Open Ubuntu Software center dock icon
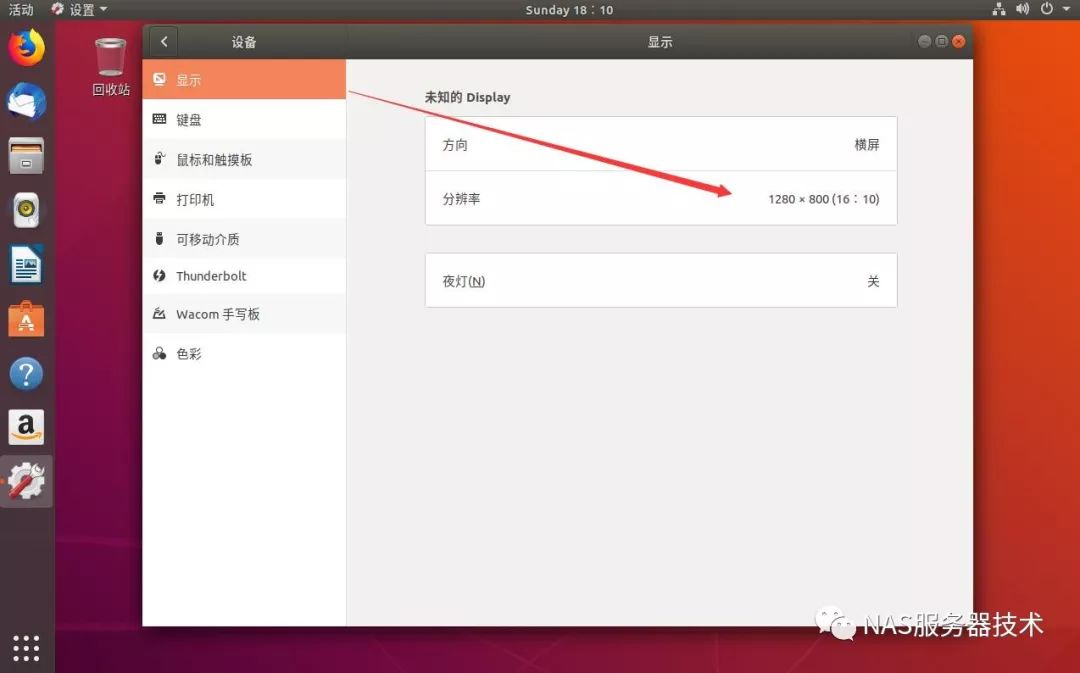This screenshot has height=673, width=1080. point(26,319)
